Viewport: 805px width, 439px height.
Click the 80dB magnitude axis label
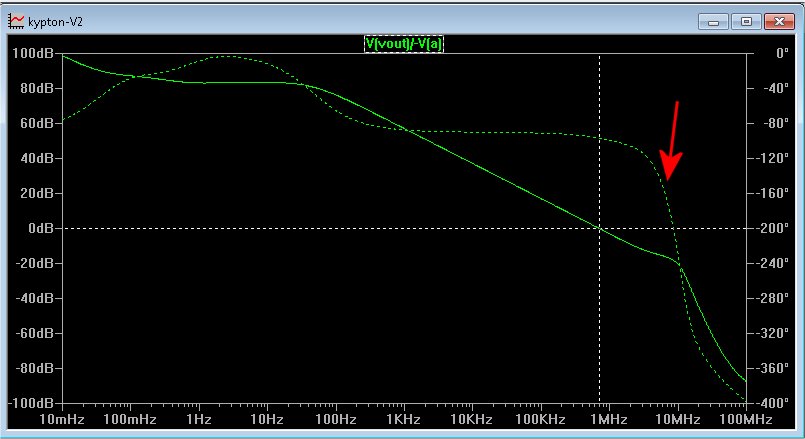[x=37, y=88]
